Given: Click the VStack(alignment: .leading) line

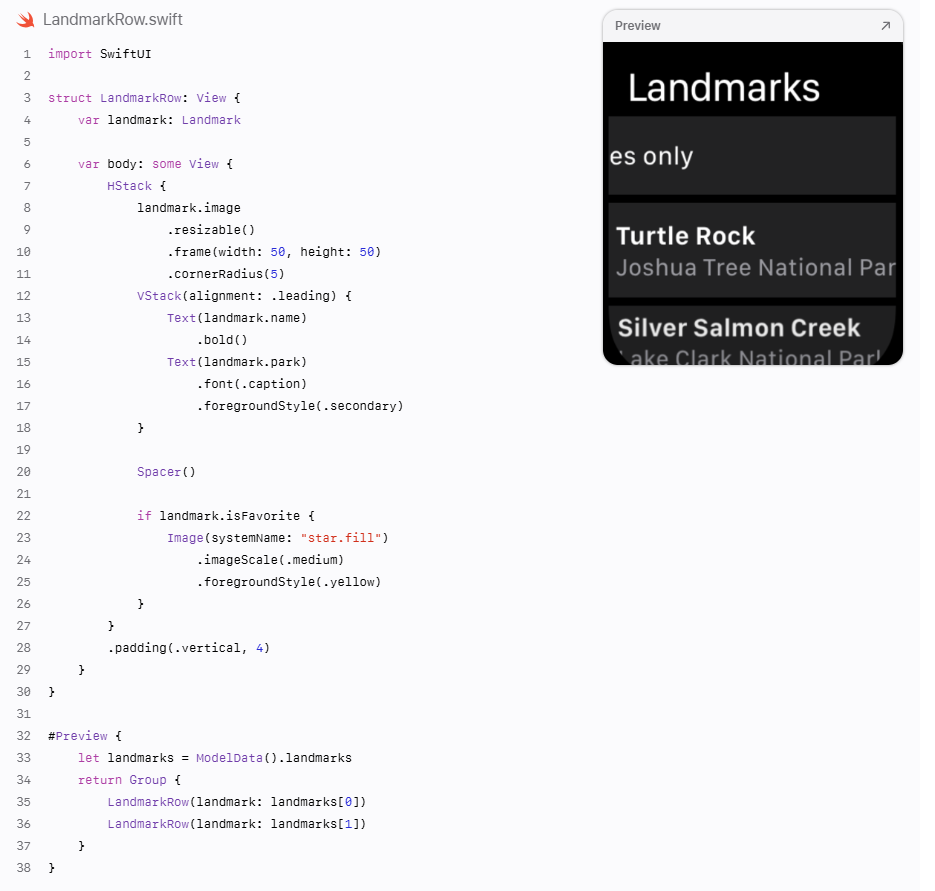Looking at the screenshot, I should coord(244,296).
